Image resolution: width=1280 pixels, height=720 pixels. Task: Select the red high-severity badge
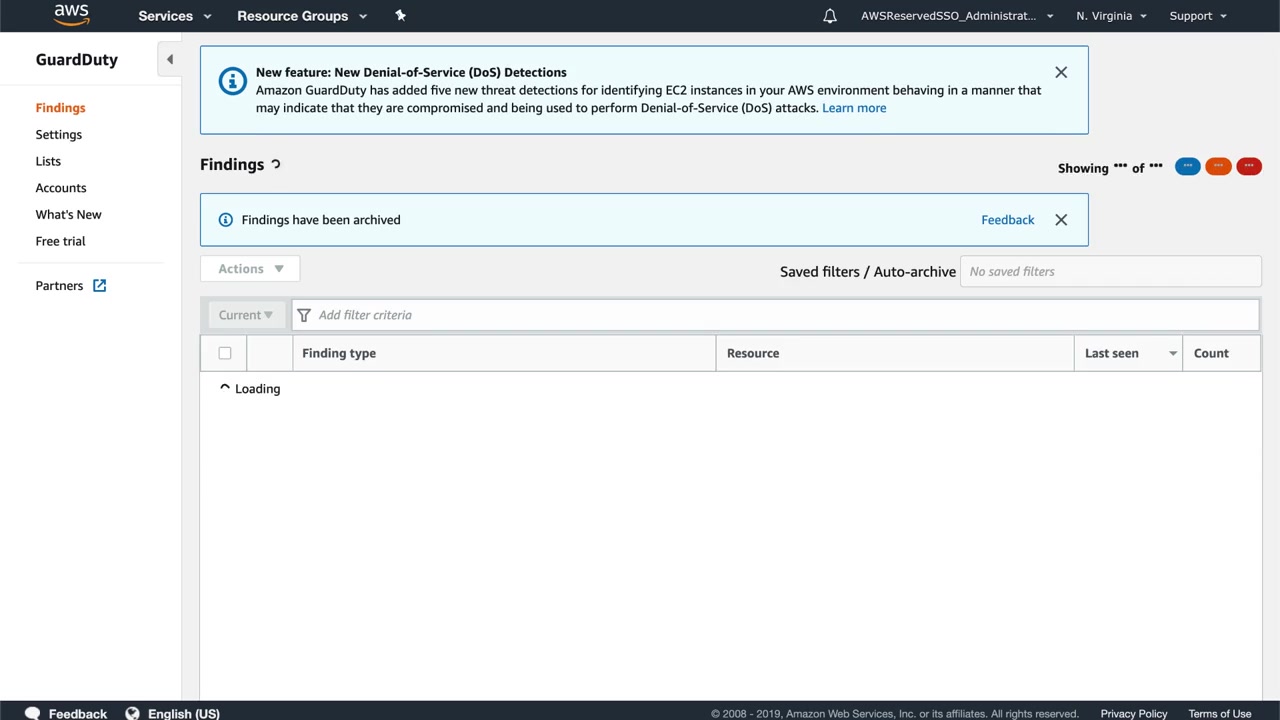pos(1249,167)
